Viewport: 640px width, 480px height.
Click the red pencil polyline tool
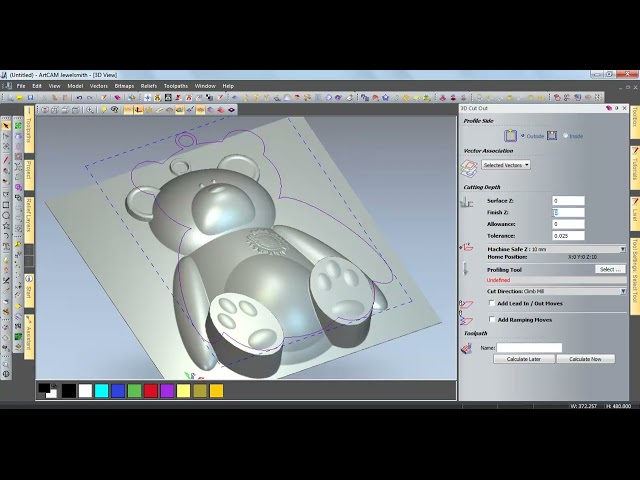tap(6, 160)
